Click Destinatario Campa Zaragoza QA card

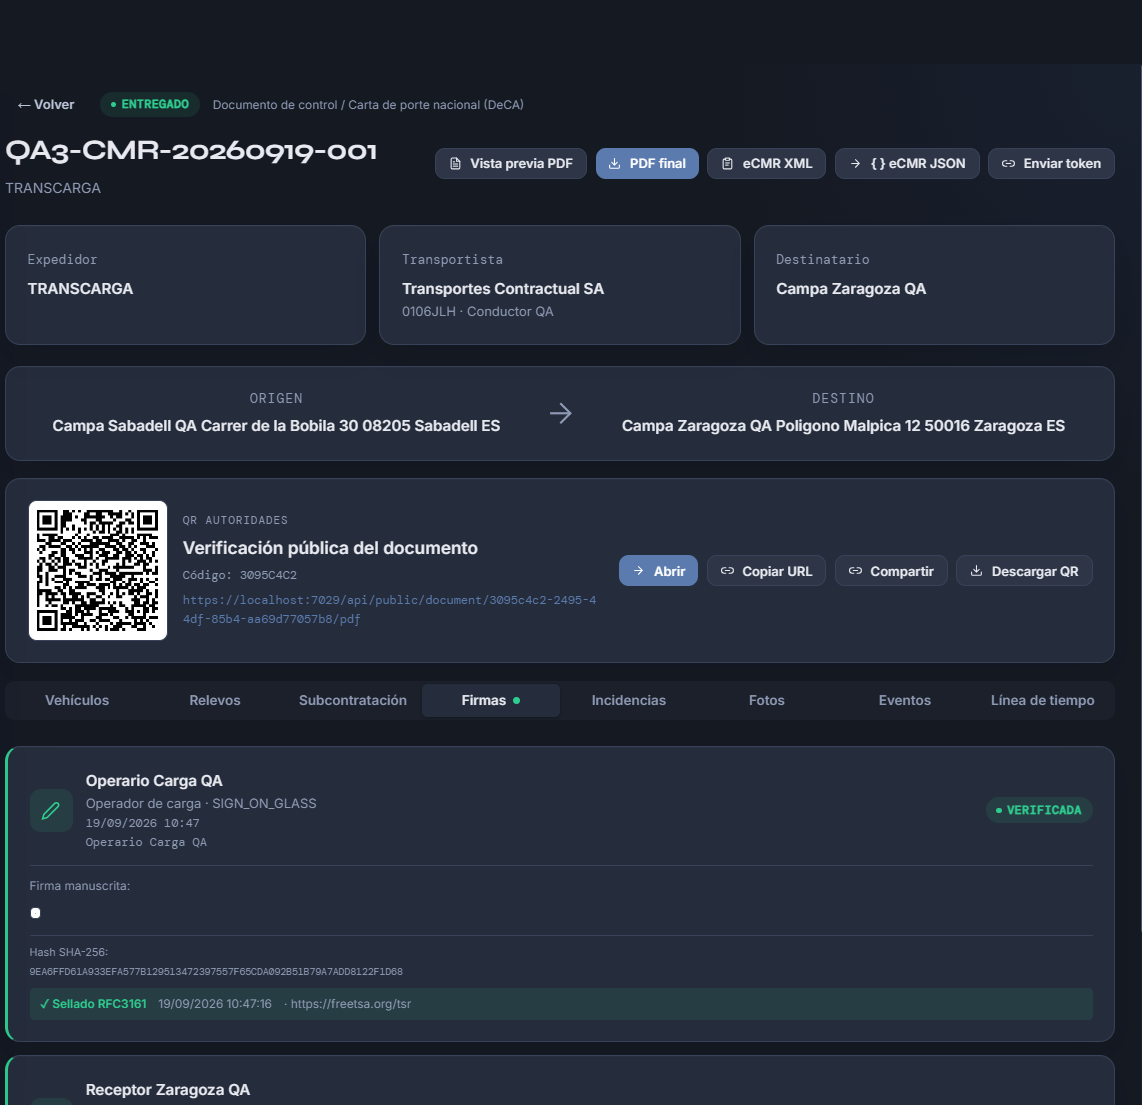coord(934,285)
